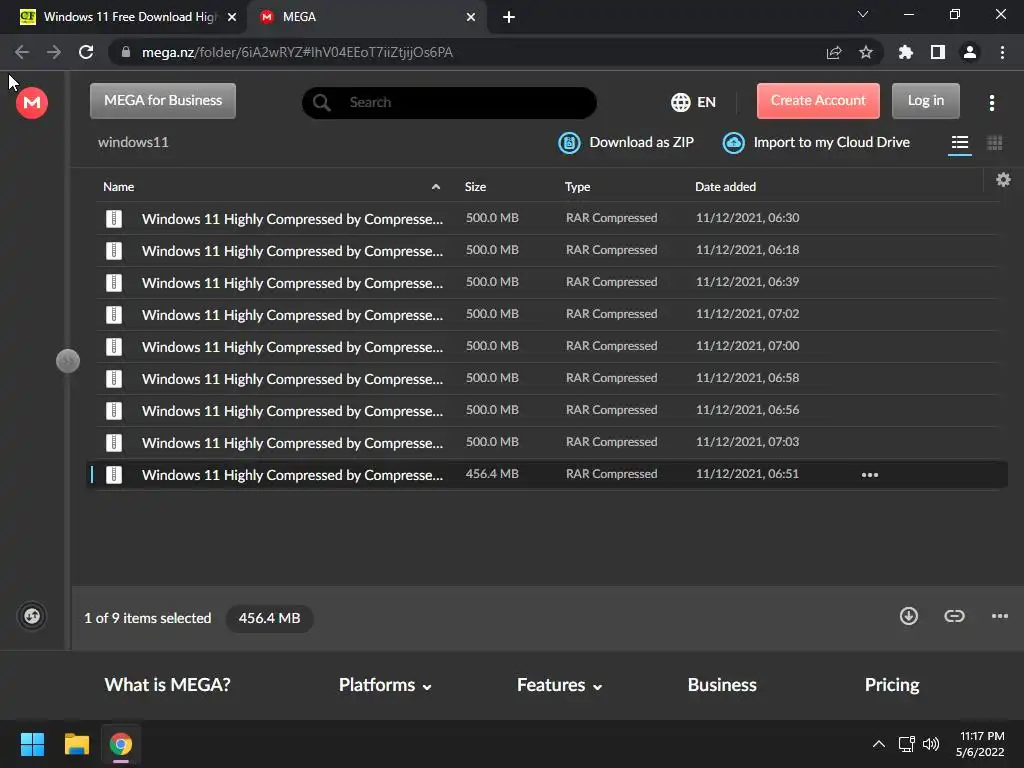Close the MEGA browser tab
The image size is (1024, 768).
point(471,17)
